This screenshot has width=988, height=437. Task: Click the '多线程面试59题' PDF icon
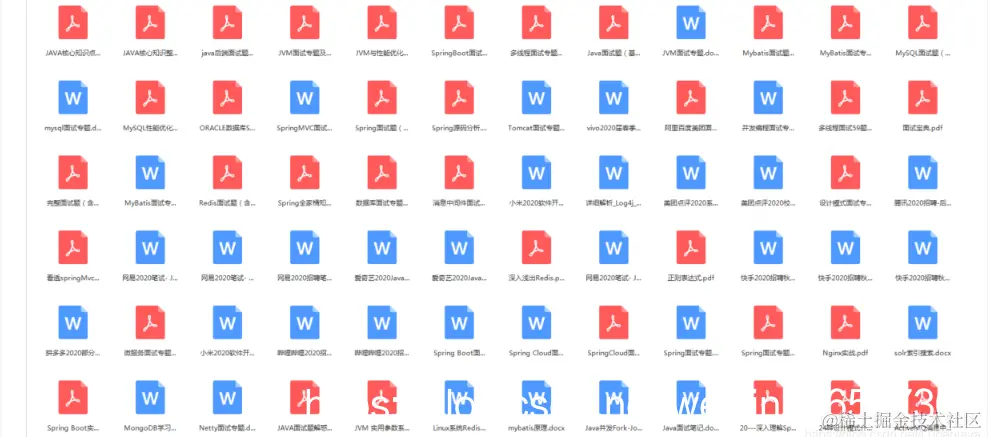pos(846,97)
